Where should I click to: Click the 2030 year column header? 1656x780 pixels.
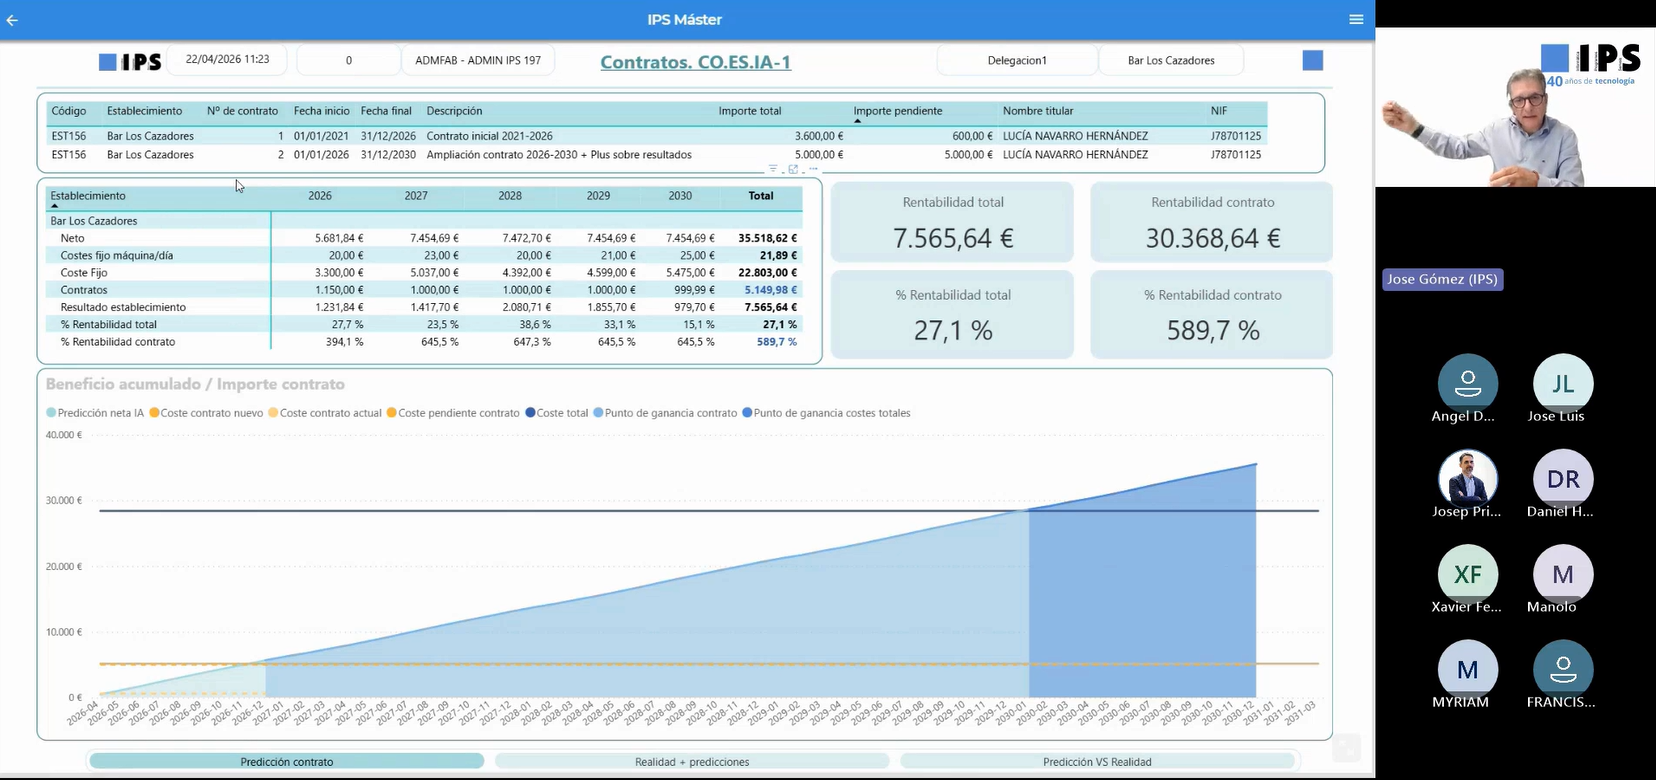[x=680, y=196]
